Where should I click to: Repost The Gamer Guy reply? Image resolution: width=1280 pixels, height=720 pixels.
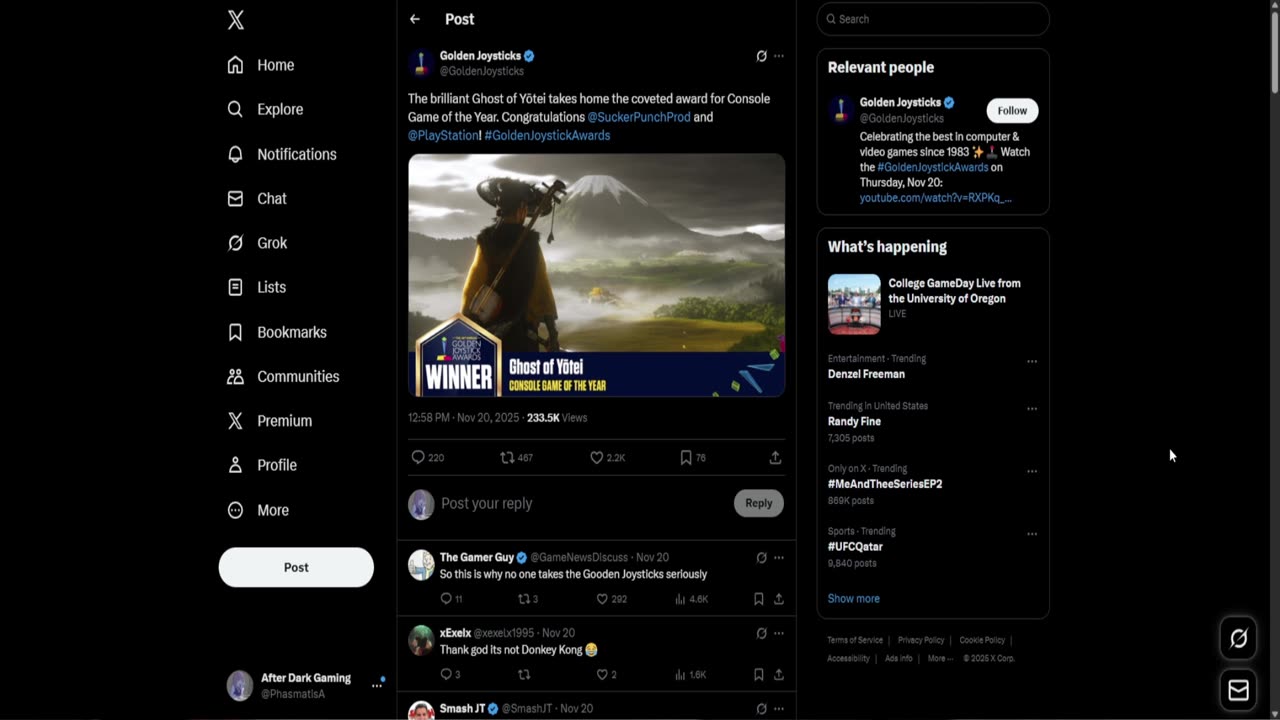coord(528,599)
